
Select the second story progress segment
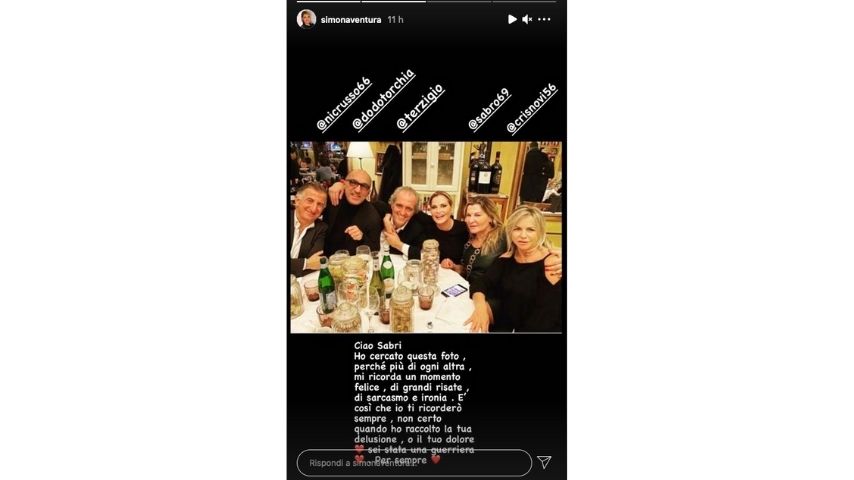(x=393, y=2)
